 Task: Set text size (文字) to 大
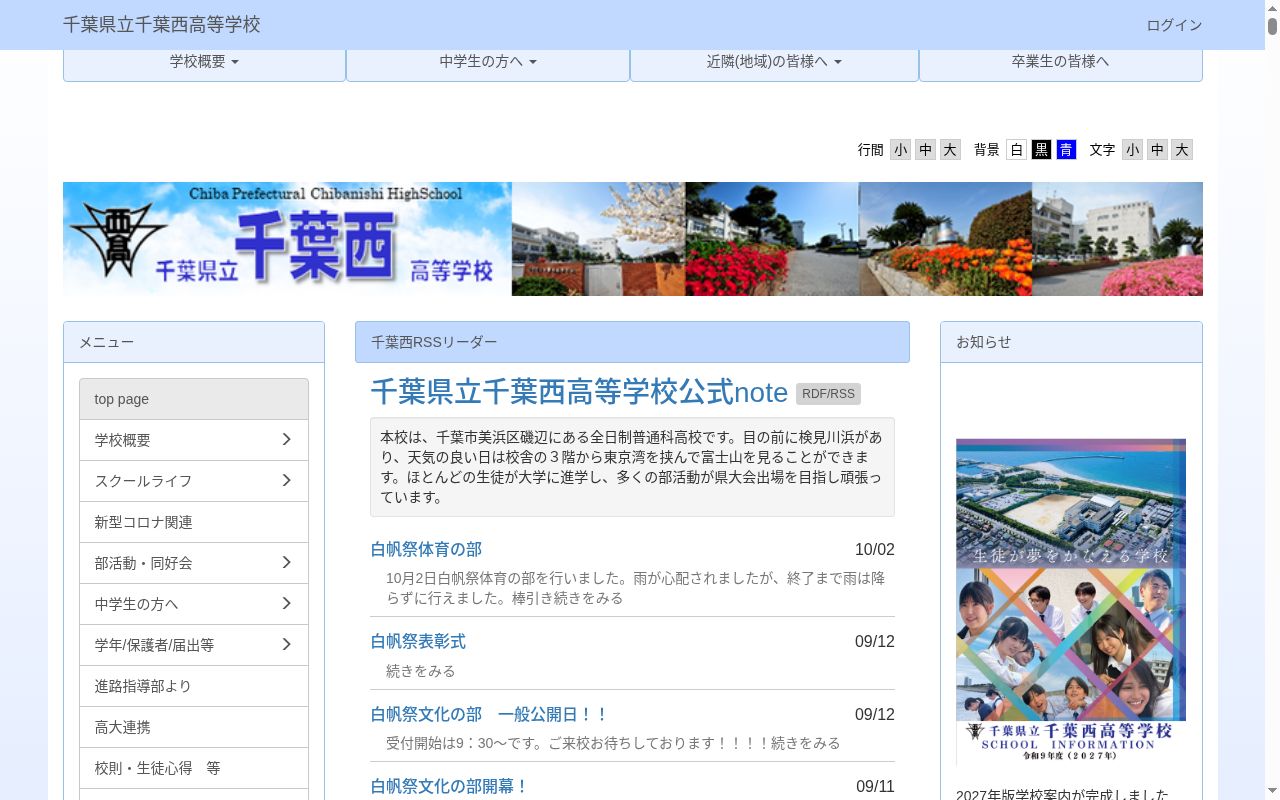pos(1182,150)
